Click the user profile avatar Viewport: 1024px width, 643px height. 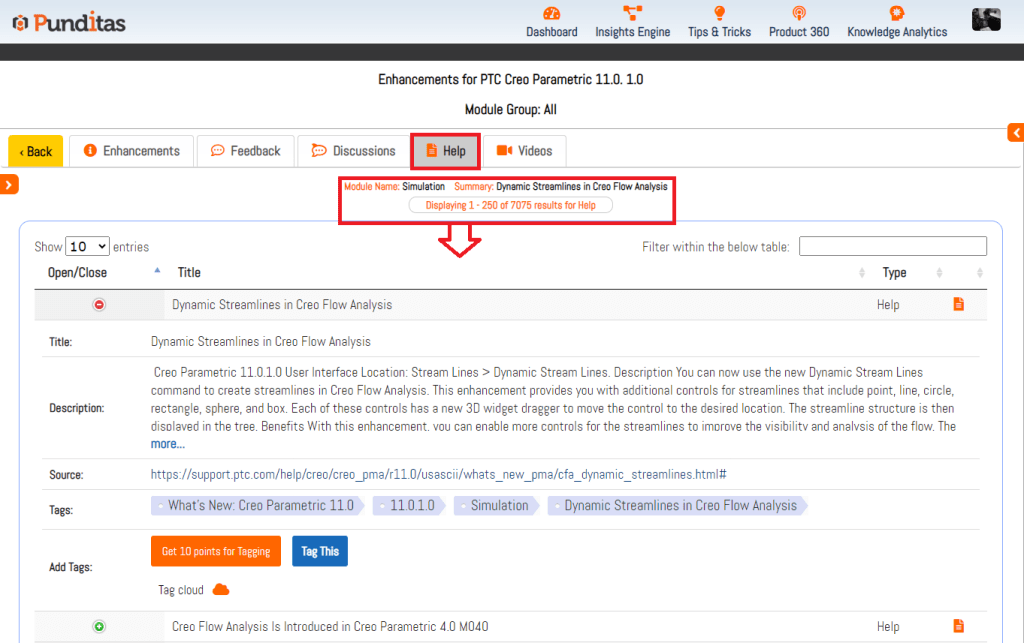pyautogui.click(x=986, y=19)
